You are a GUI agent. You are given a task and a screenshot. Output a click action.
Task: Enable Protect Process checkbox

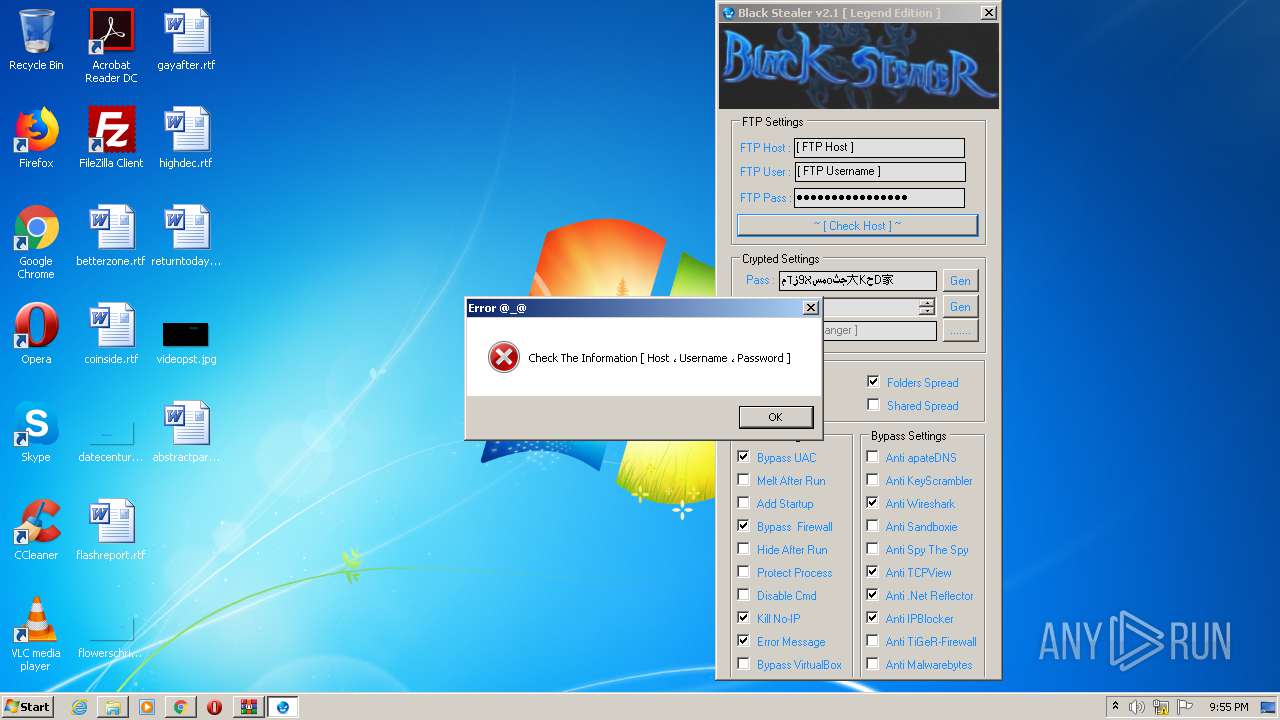[743, 572]
